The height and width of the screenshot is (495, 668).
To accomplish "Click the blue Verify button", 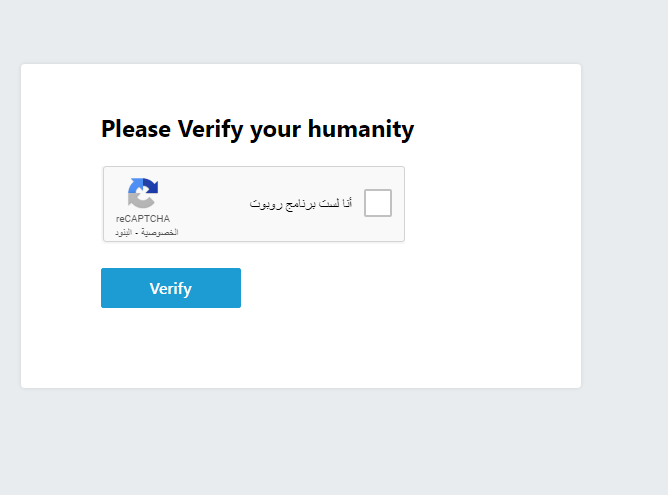I will [171, 288].
